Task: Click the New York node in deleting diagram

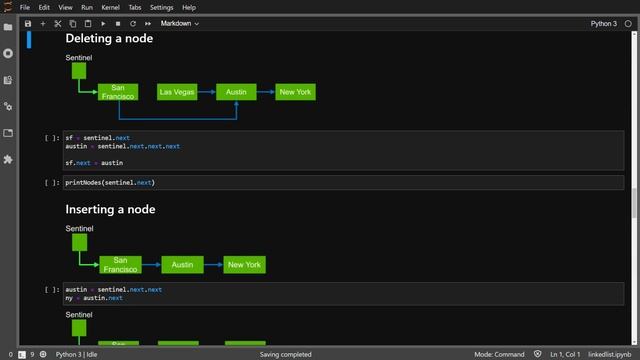Action: [295, 92]
